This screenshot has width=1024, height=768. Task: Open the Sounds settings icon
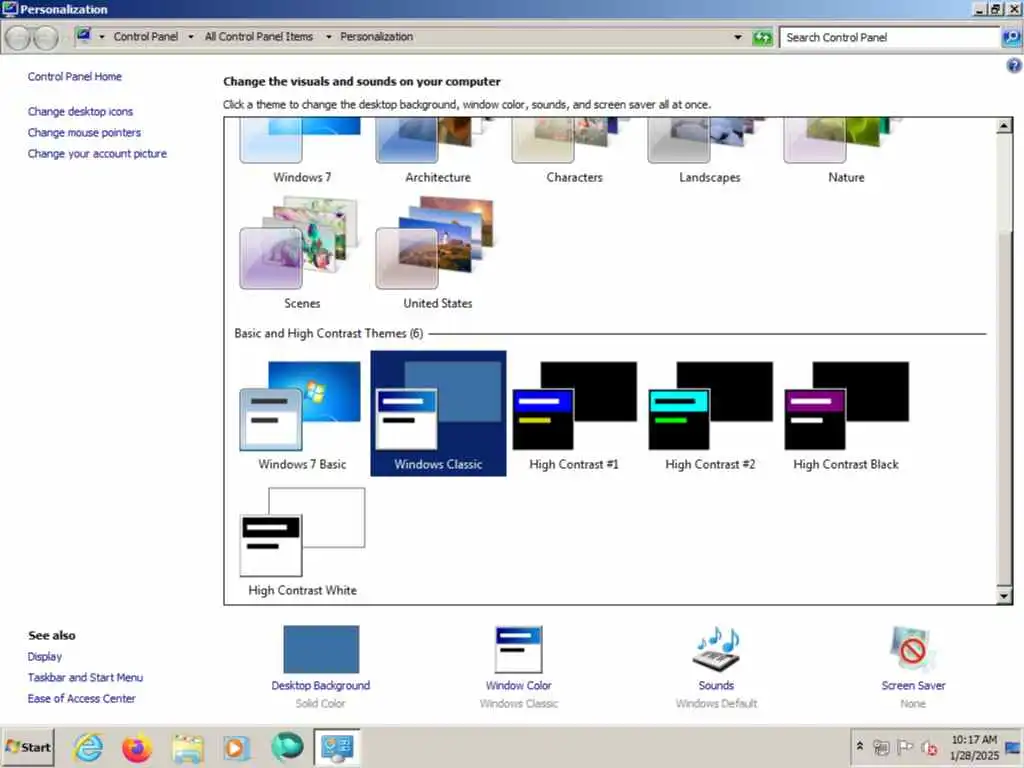[716, 649]
